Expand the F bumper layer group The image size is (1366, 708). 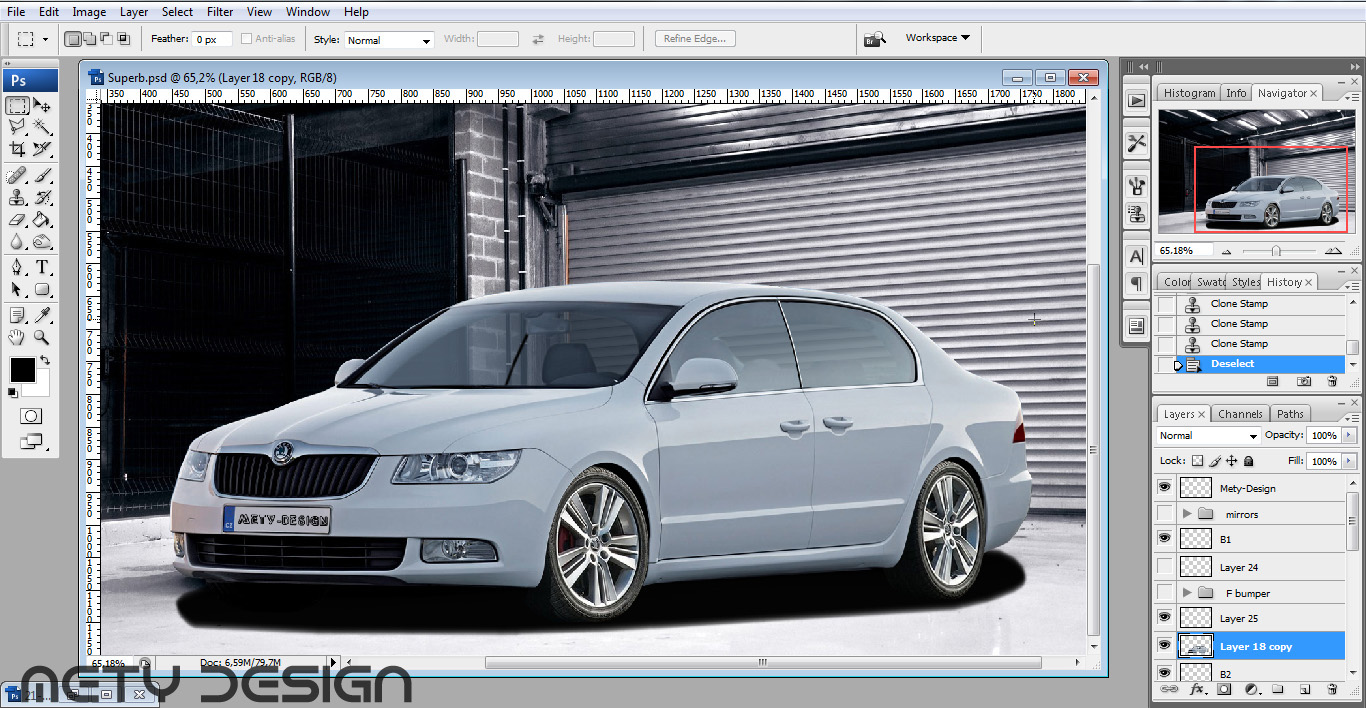pos(1187,593)
